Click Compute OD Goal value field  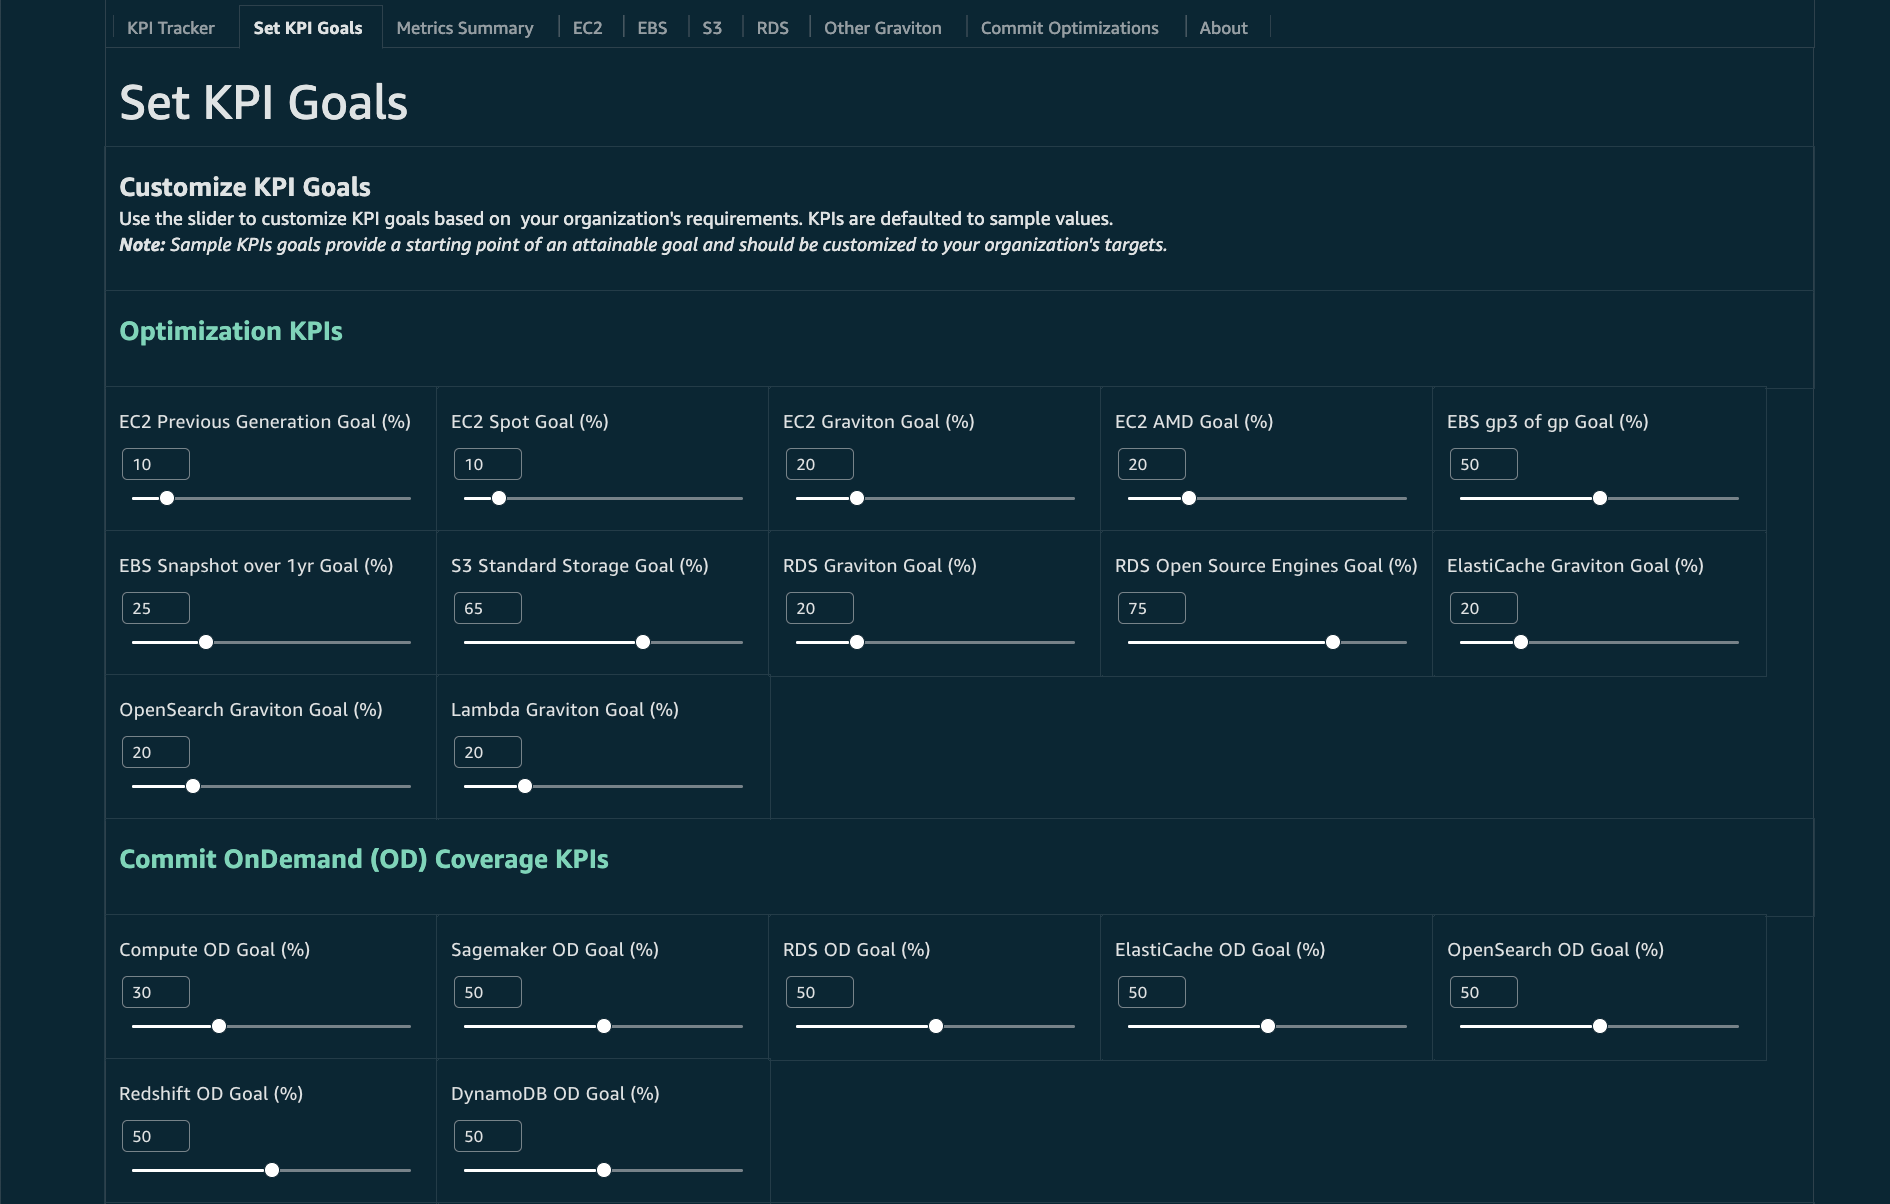click(156, 992)
